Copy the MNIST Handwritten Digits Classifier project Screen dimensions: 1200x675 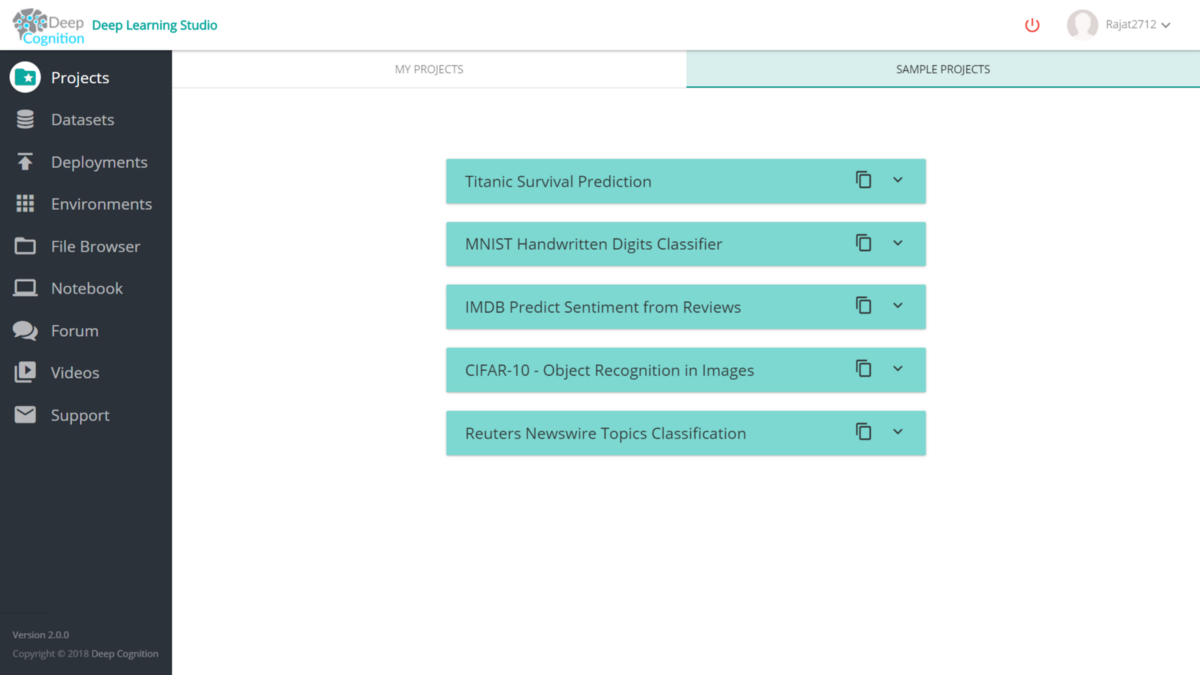coord(864,243)
